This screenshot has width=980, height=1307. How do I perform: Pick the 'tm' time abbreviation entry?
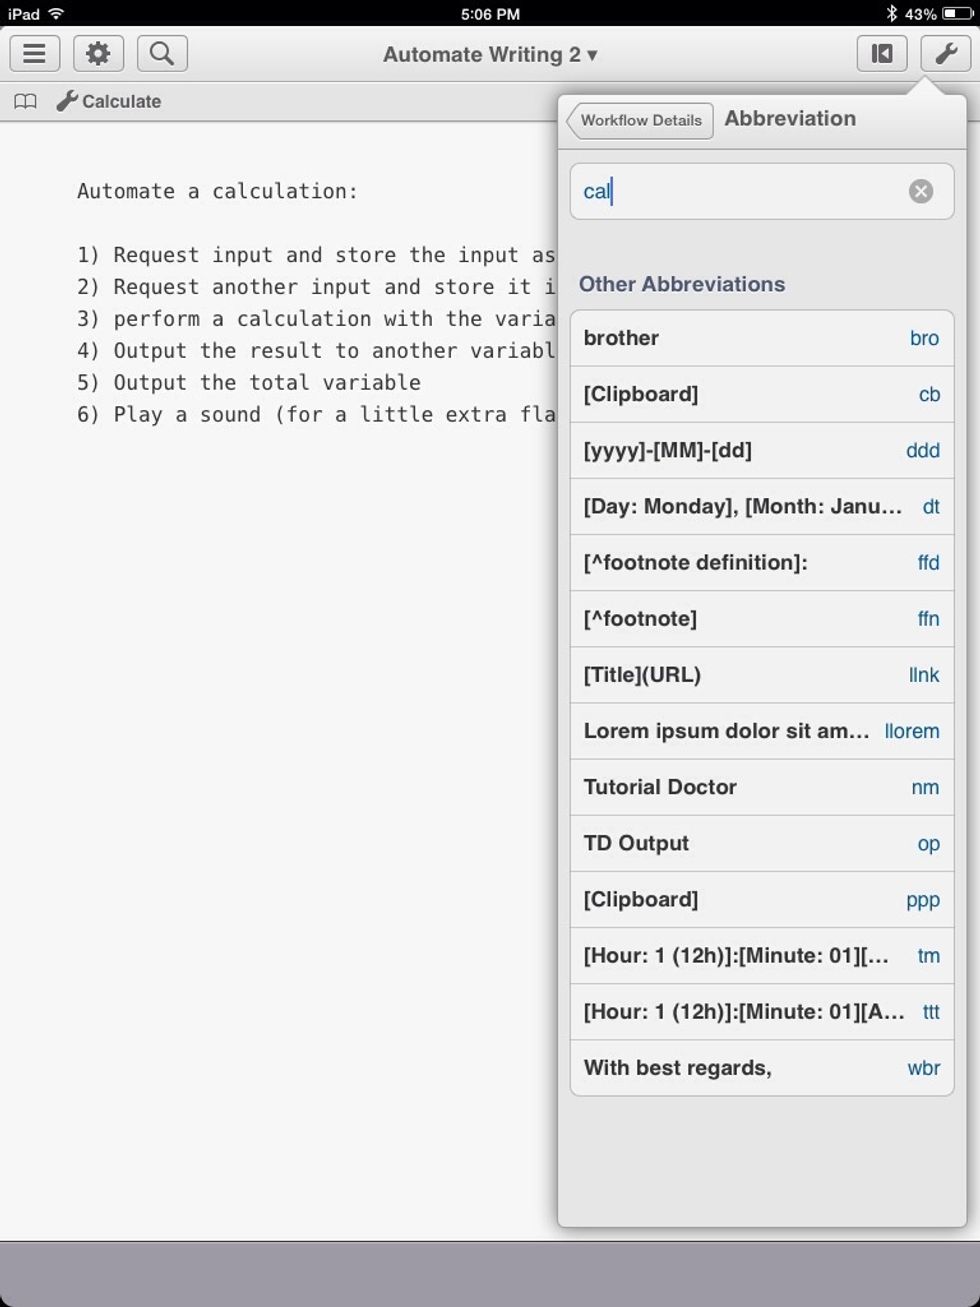pos(763,955)
